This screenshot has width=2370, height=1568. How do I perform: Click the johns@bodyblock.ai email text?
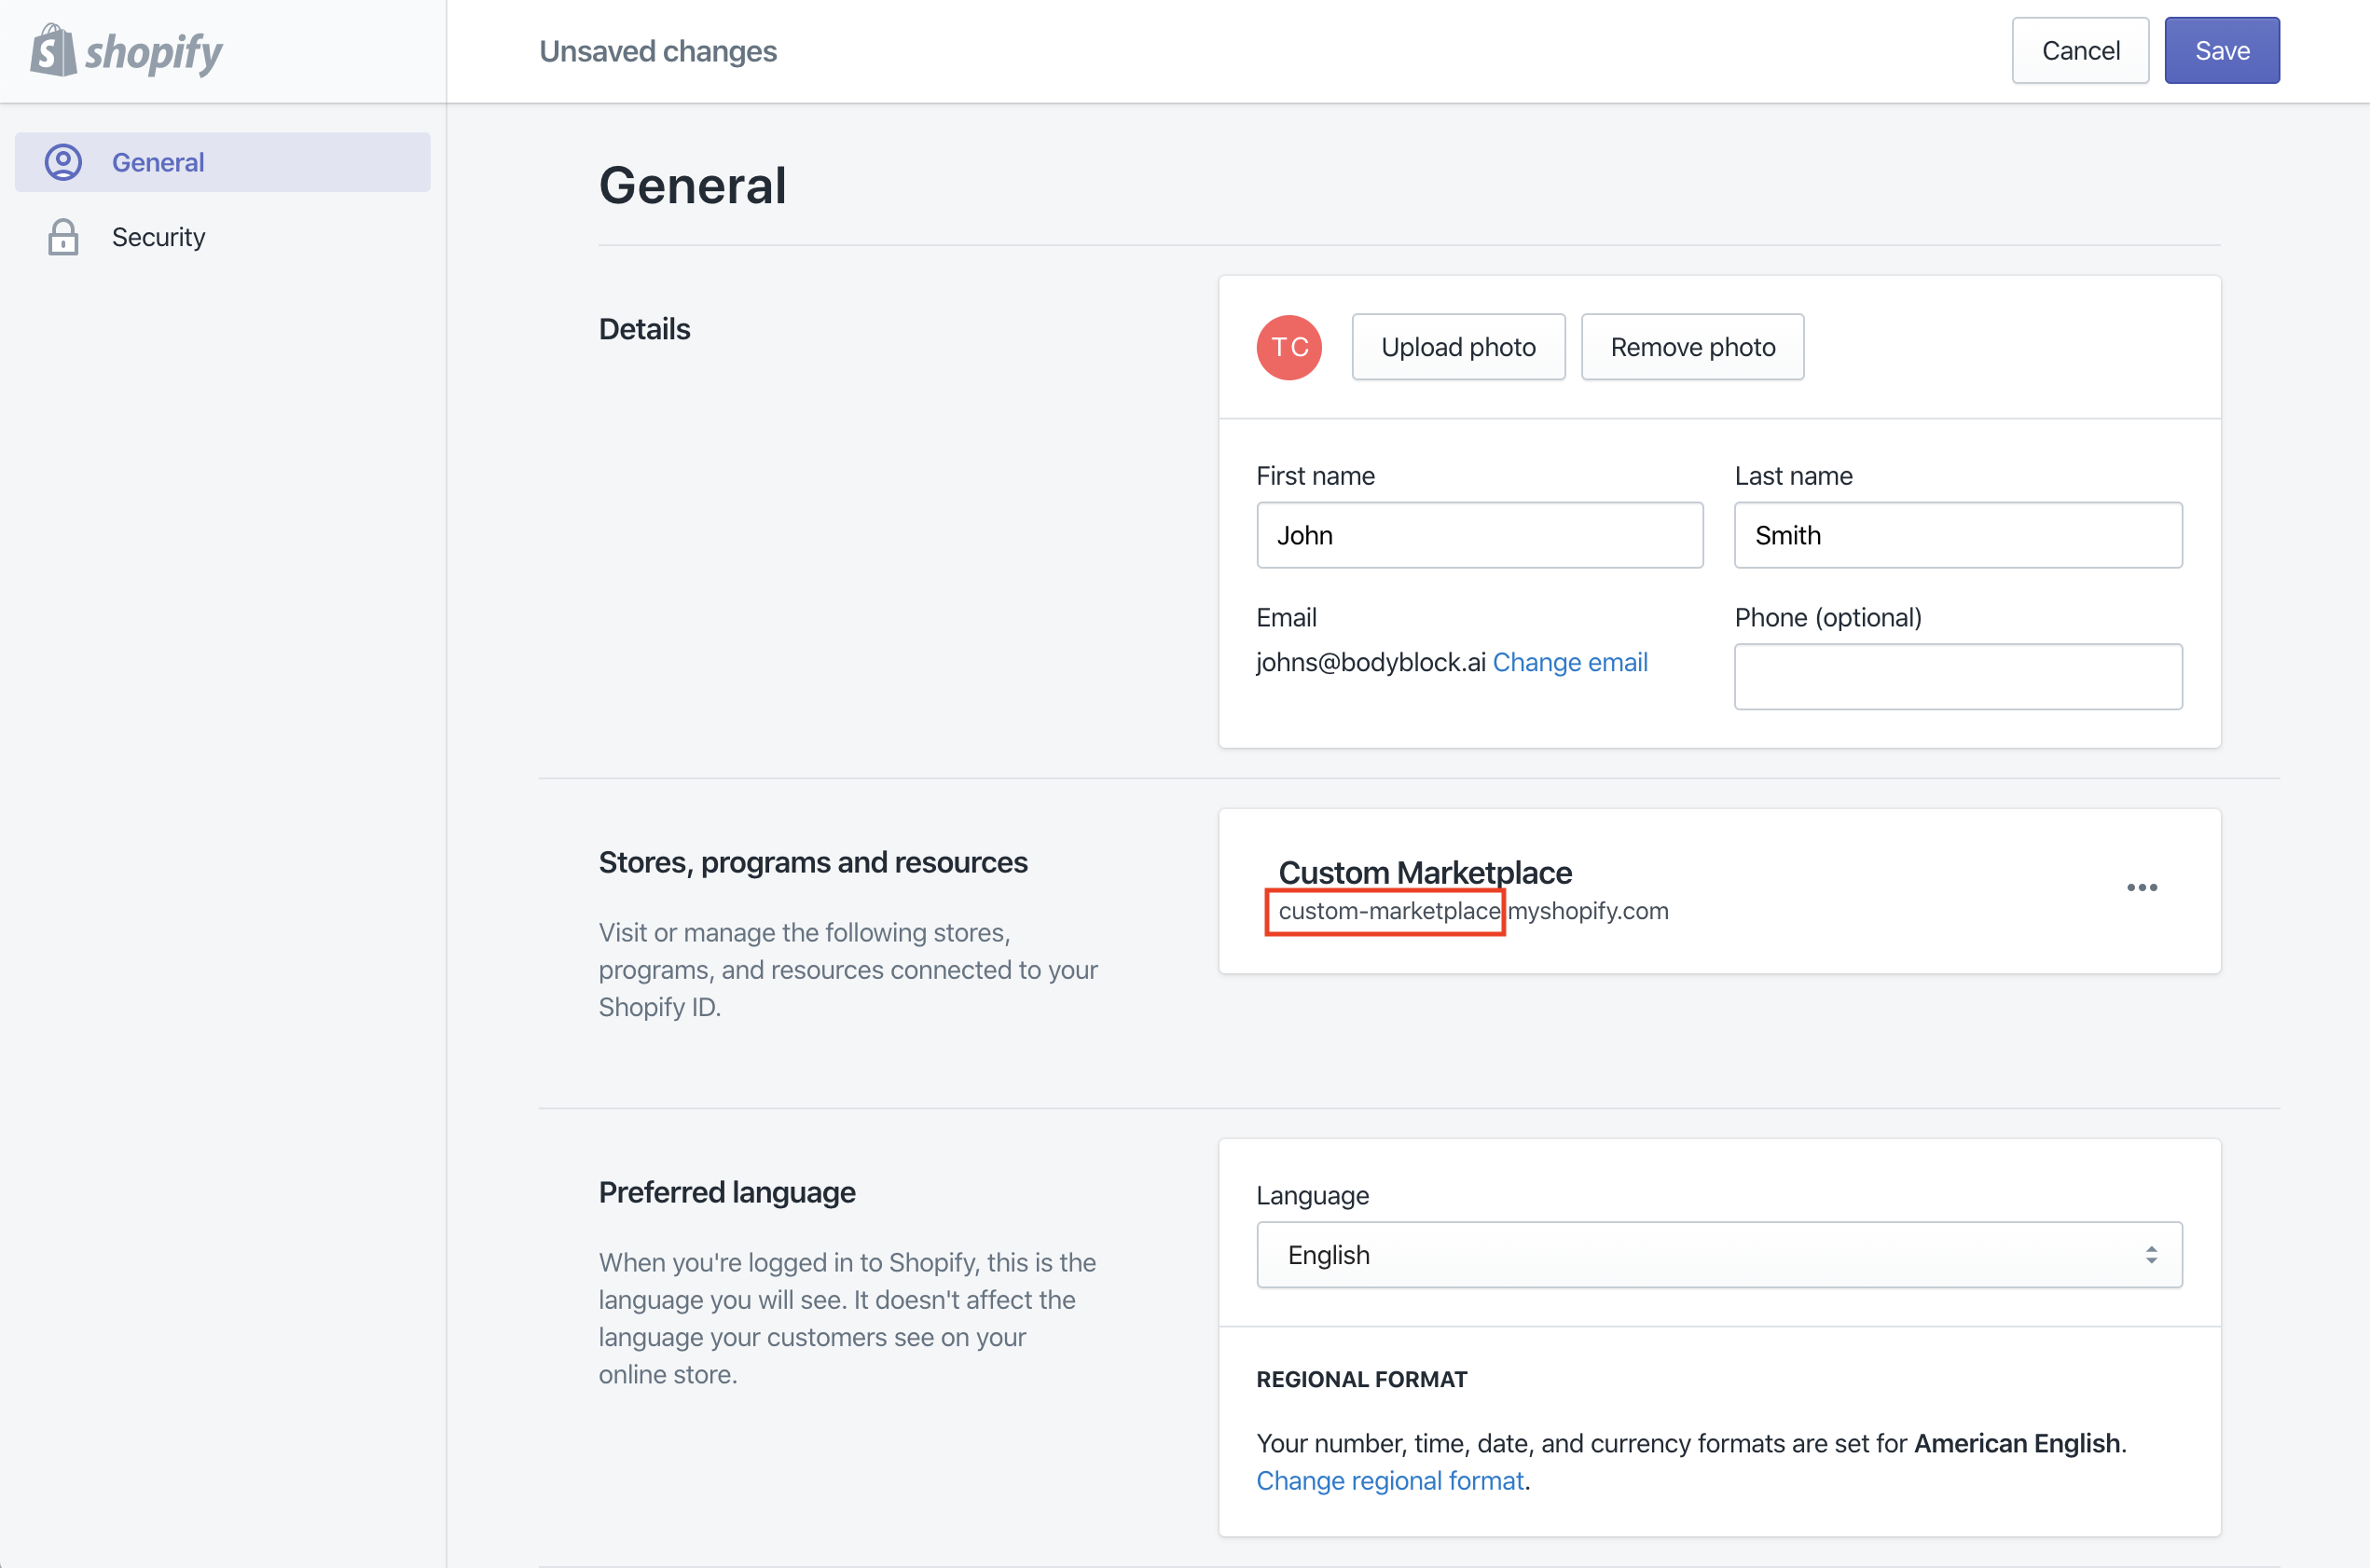coord(1371,662)
